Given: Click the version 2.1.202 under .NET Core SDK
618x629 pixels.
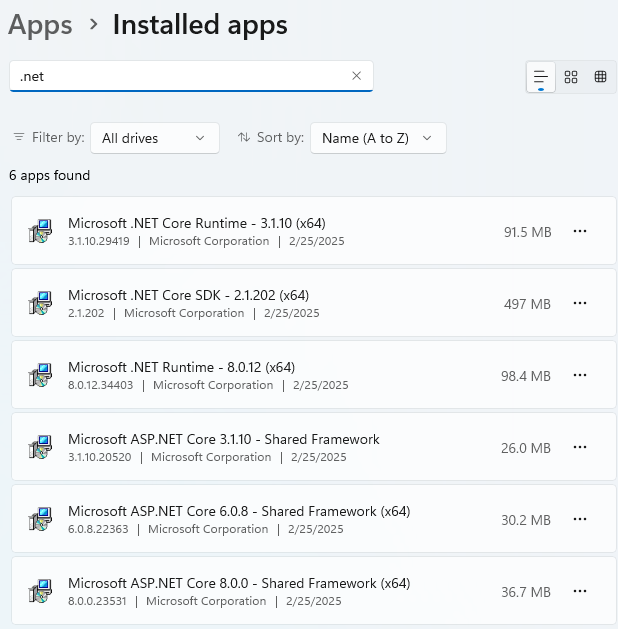Looking at the screenshot, I should pyautogui.click(x=86, y=313).
